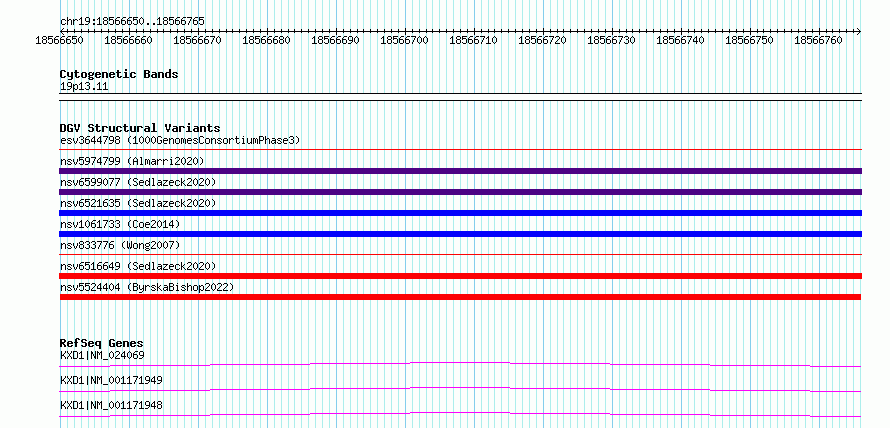Click the 19p13.11 band label

coord(84,87)
